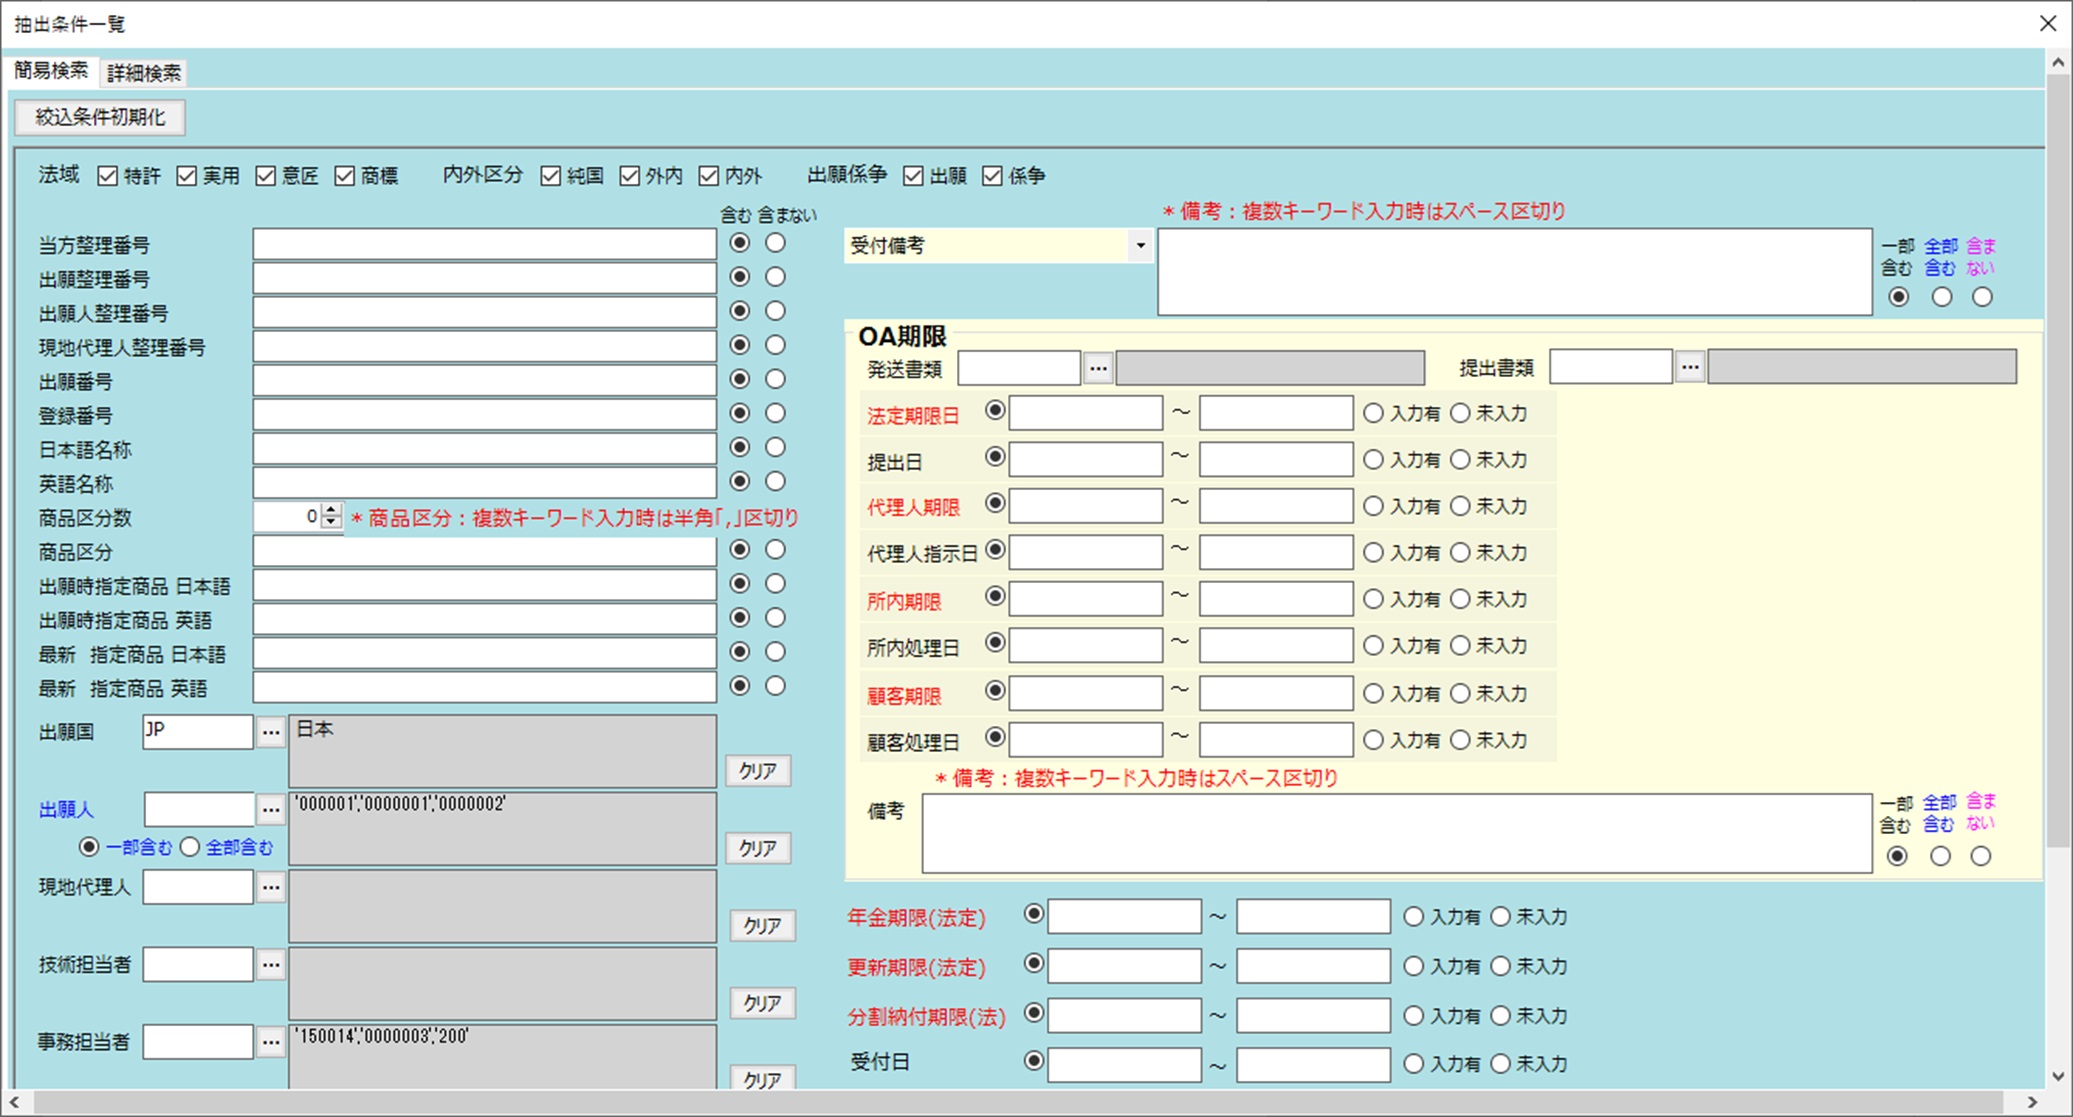Decrease the 商品区分数 spinner value
This screenshot has height=1117, width=2073.
click(332, 523)
